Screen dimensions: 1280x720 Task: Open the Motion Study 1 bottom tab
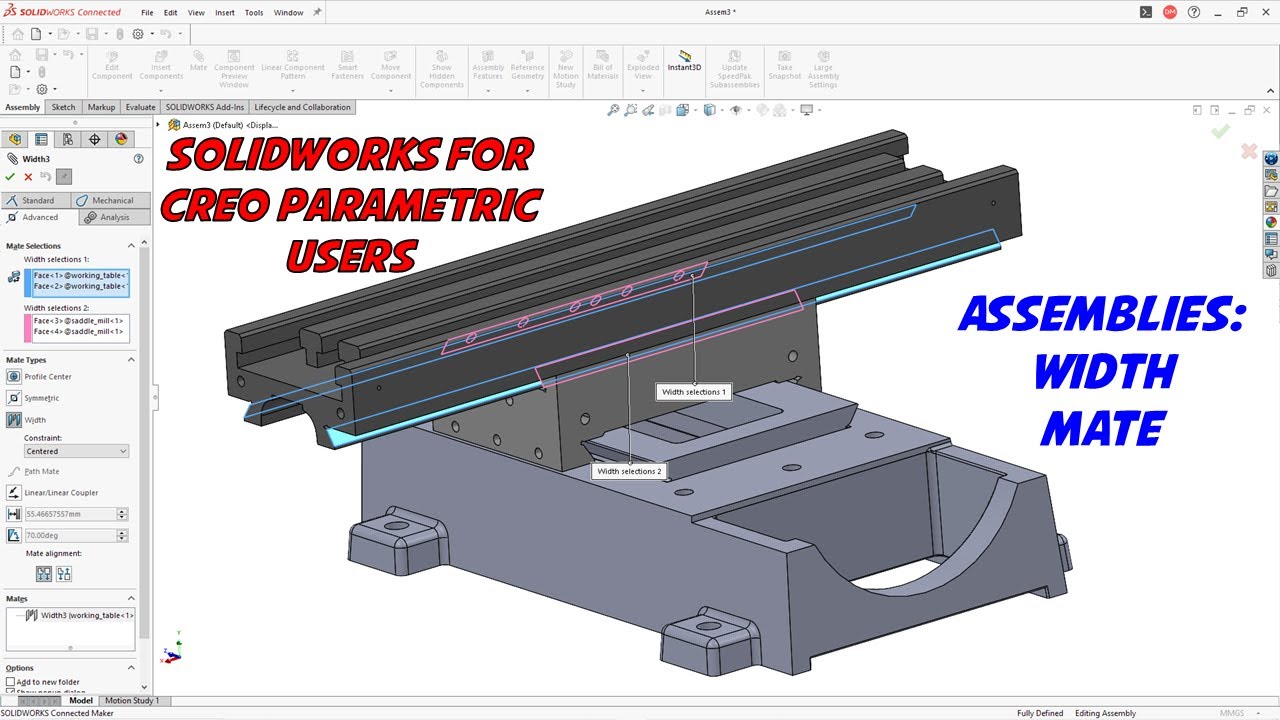point(132,701)
